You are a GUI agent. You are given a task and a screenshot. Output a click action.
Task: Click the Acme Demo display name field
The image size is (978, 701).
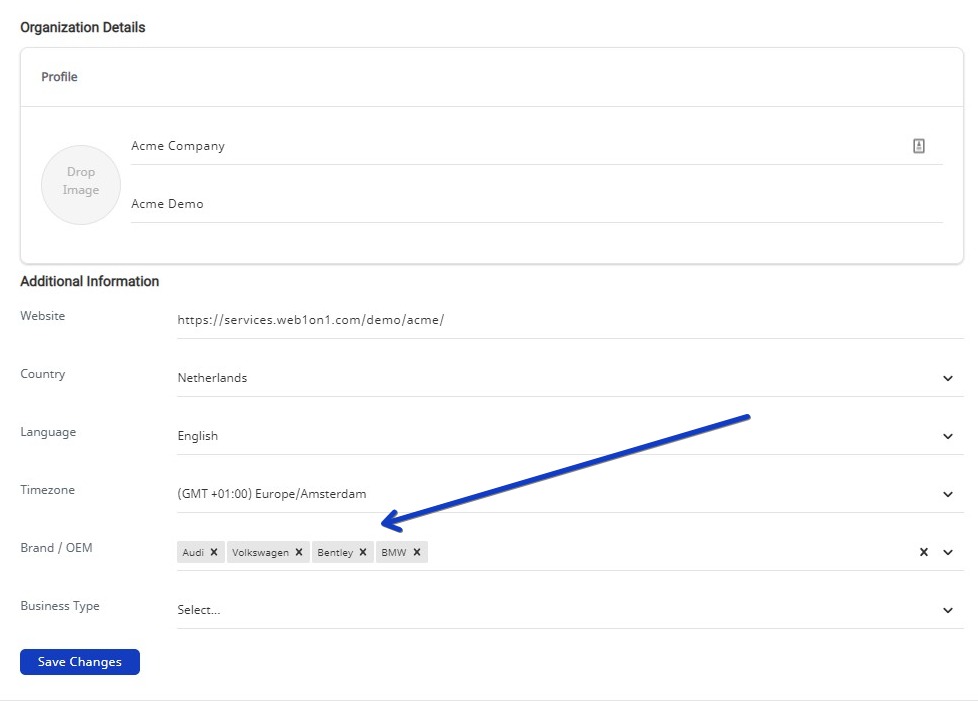(536, 205)
